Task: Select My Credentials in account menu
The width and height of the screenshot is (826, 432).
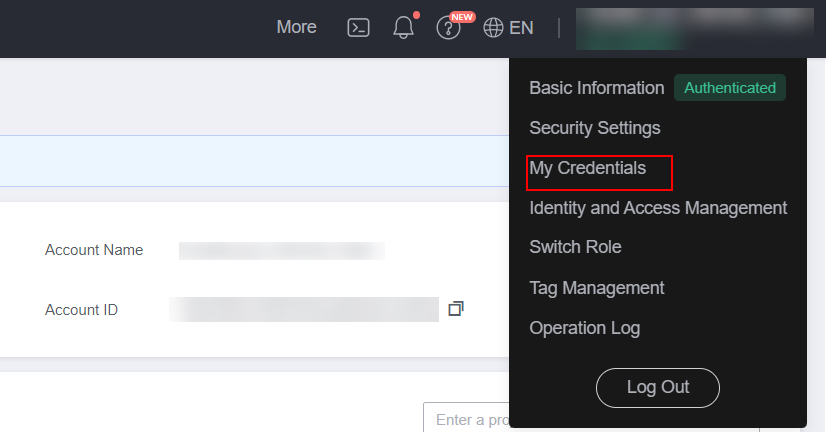Action: 588,168
